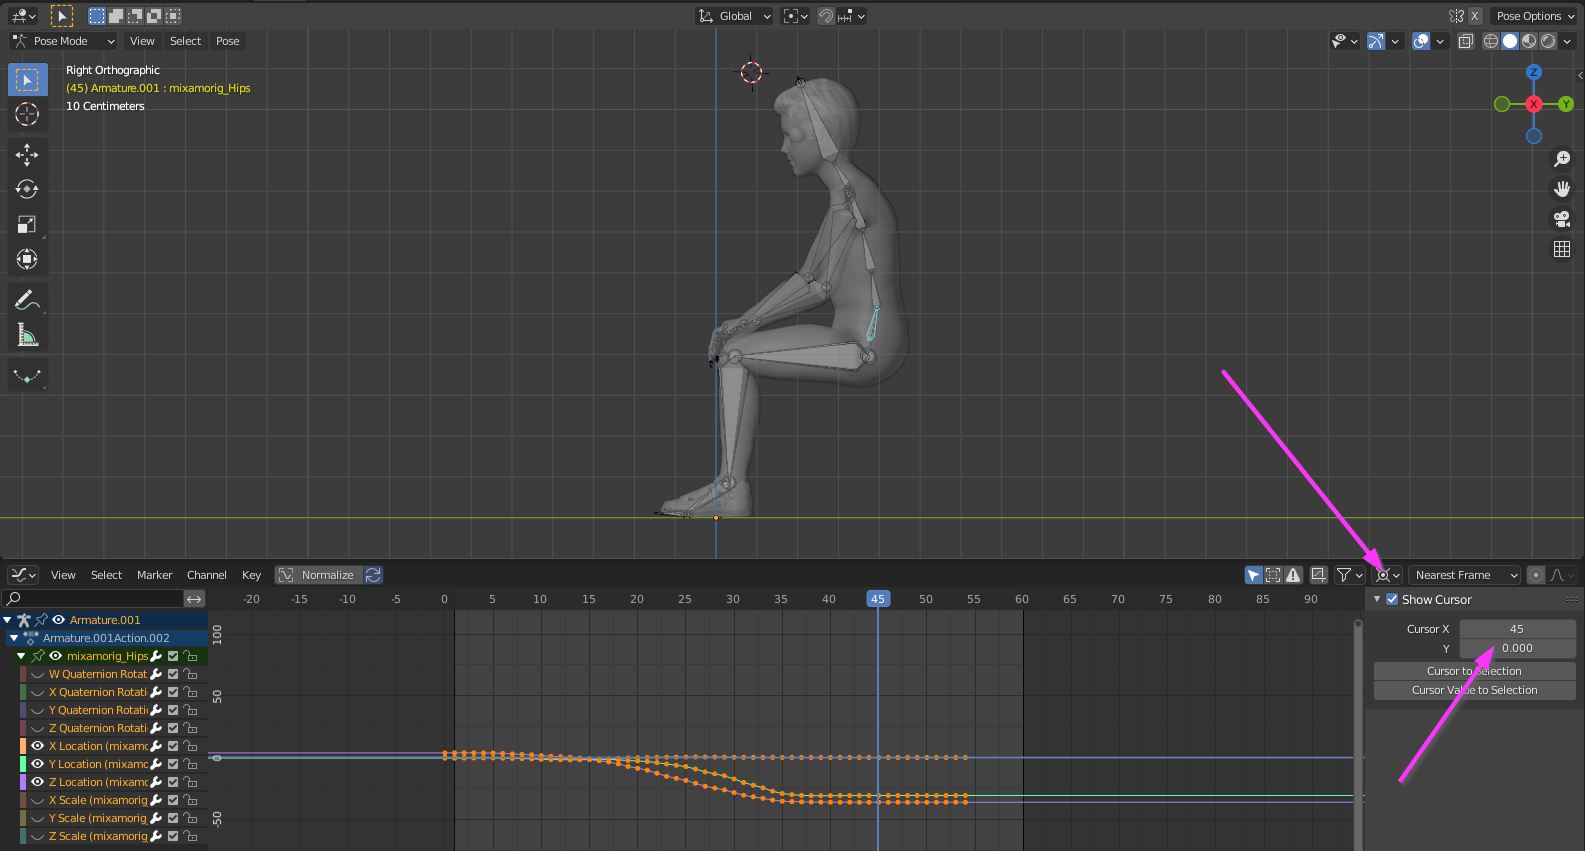Collapse the Armature.001 tree row

(x=8, y=620)
